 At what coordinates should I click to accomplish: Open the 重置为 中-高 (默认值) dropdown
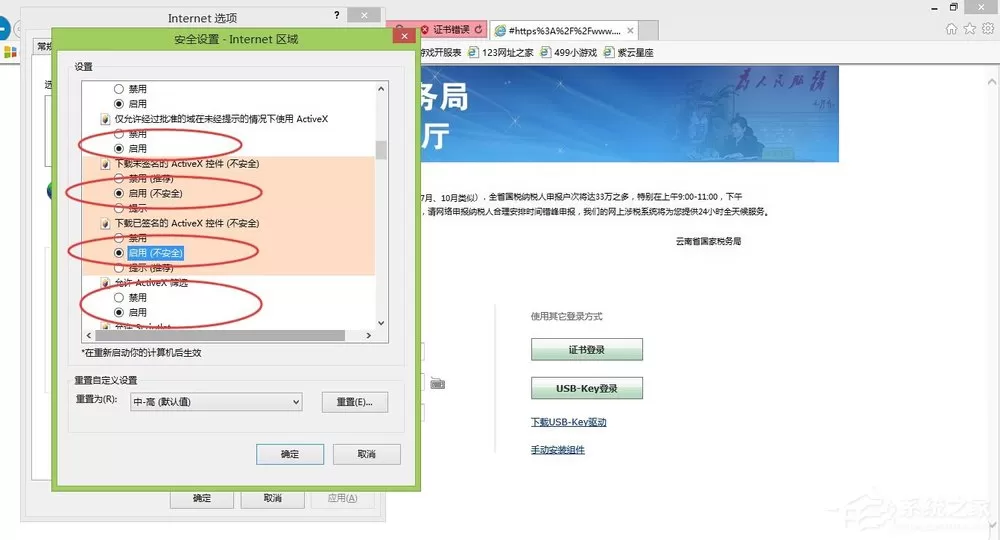click(x=216, y=402)
